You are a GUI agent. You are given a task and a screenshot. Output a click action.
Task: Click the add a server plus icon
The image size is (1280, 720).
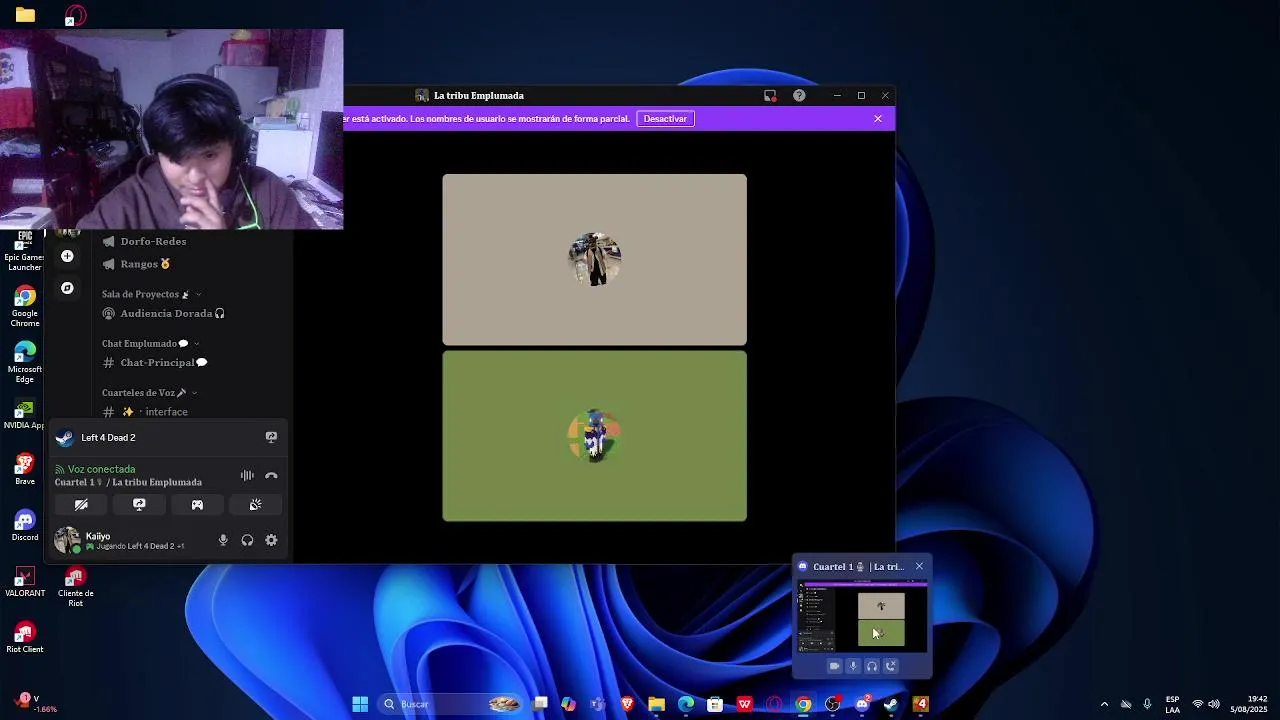coord(67,256)
